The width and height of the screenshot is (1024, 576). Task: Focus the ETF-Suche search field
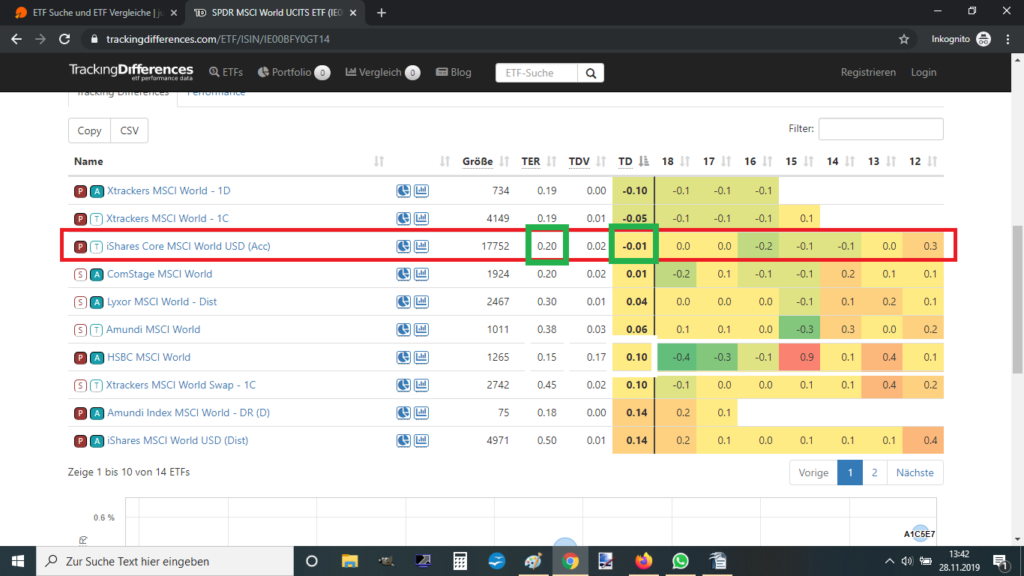tap(536, 72)
